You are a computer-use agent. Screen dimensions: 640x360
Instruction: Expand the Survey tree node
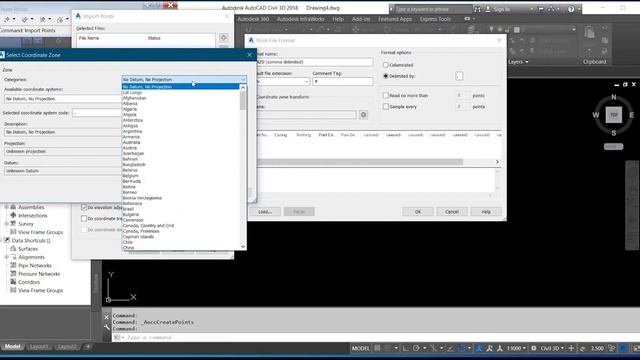7,224
